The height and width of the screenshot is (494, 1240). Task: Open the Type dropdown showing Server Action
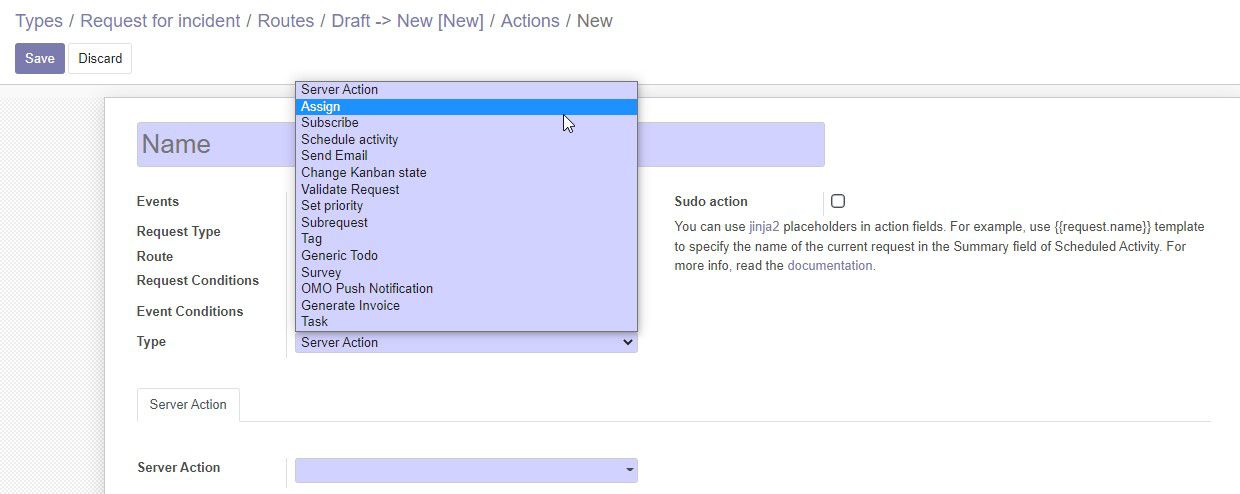[466, 342]
